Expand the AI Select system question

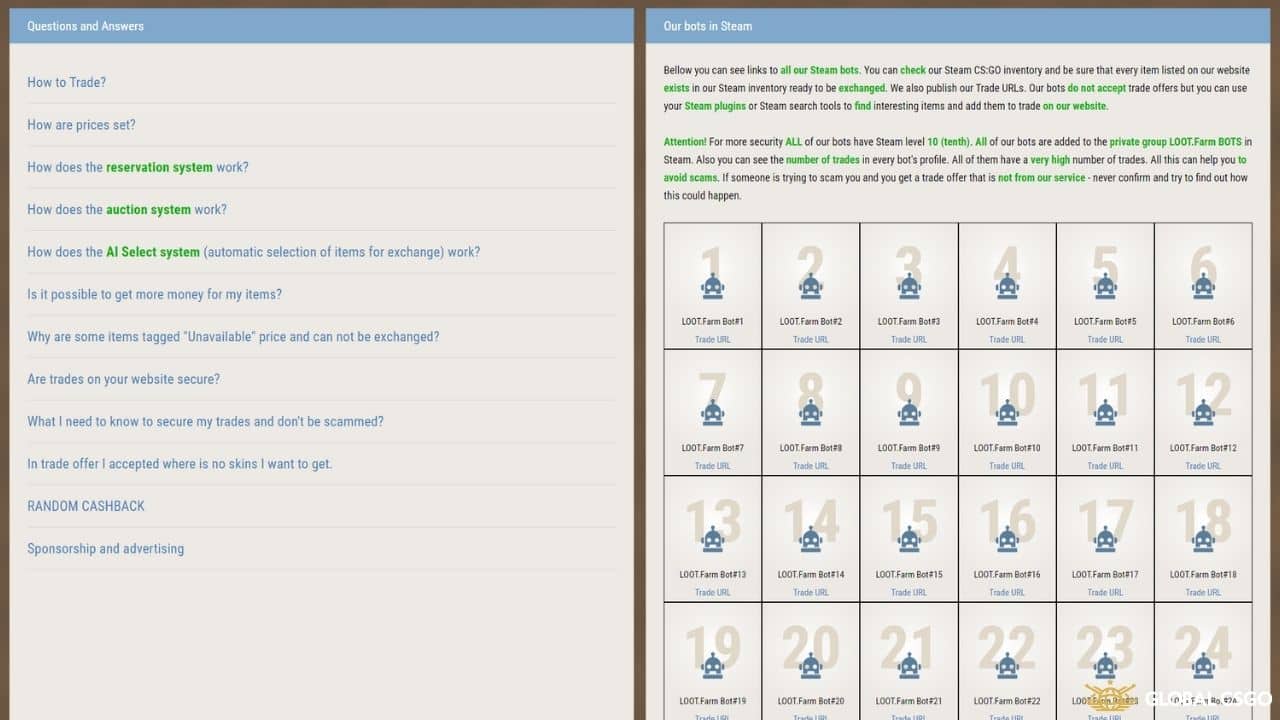coord(253,252)
